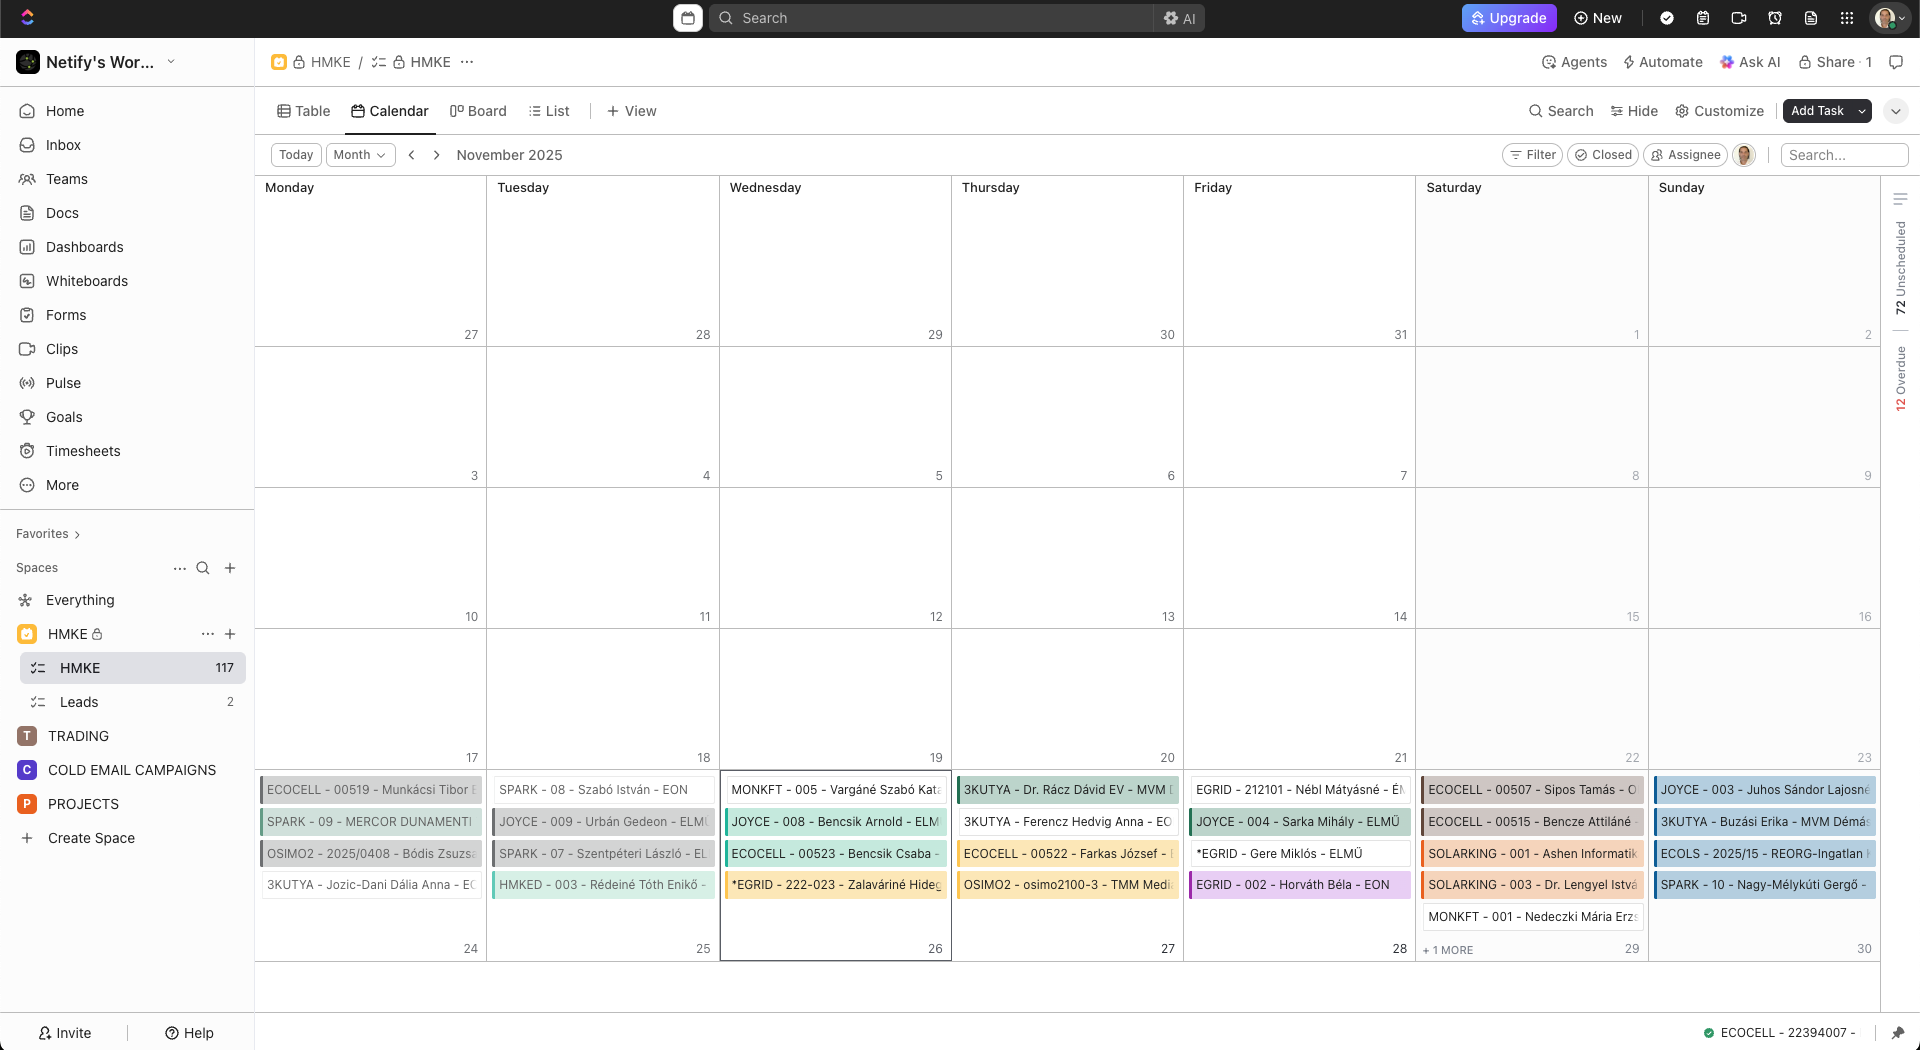Toggle the Closed tasks filter

click(1603, 155)
